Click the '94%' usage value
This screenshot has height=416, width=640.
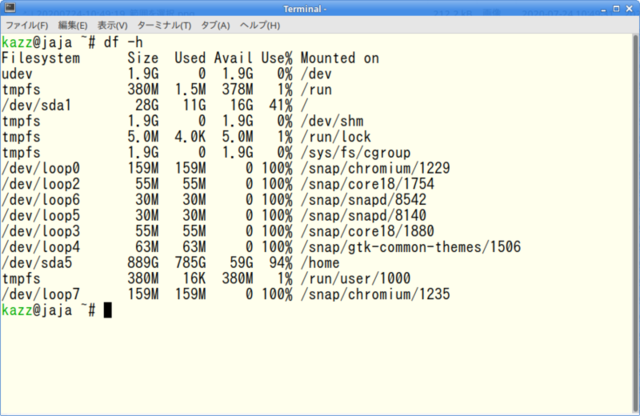tap(281, 263)
